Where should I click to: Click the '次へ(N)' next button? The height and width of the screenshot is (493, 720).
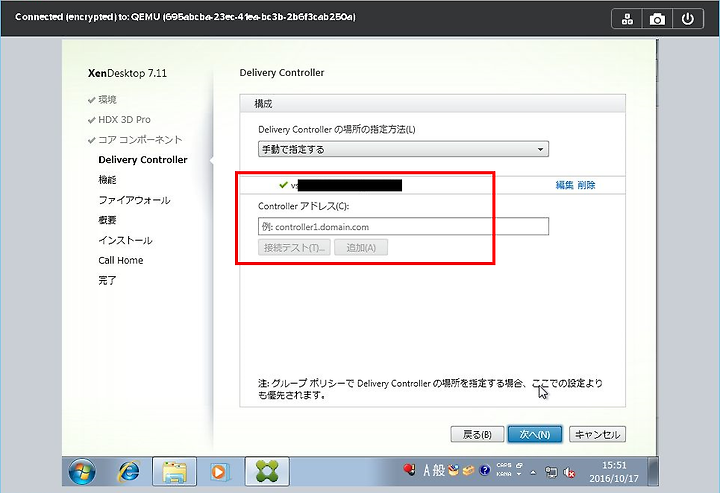(535, 434)
